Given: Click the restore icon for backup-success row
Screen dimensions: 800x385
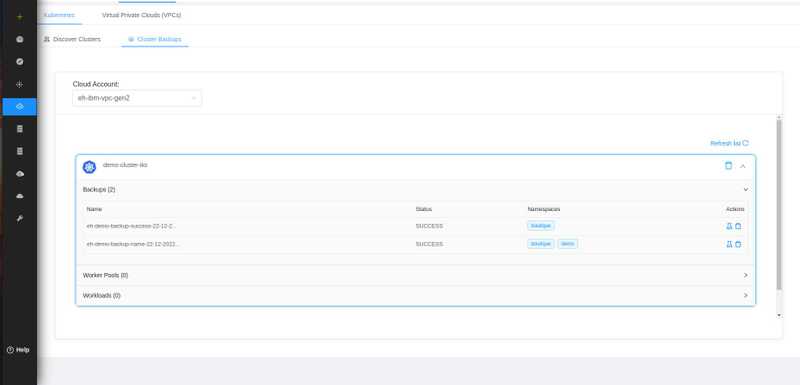Looking at the screenshot, I should click(729, 226).
